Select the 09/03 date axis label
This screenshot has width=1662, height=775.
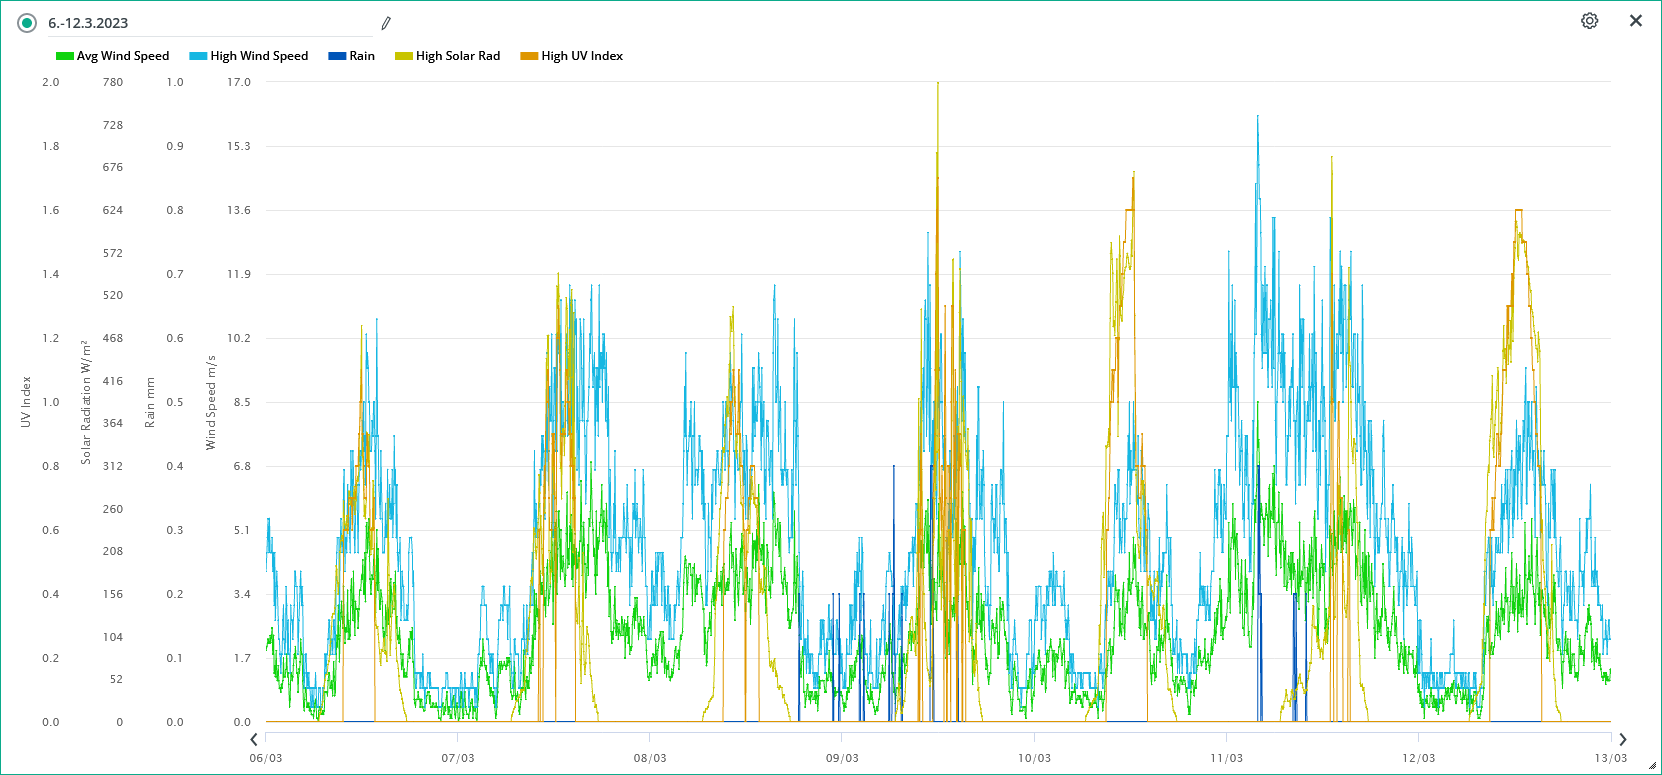(842, 758)
